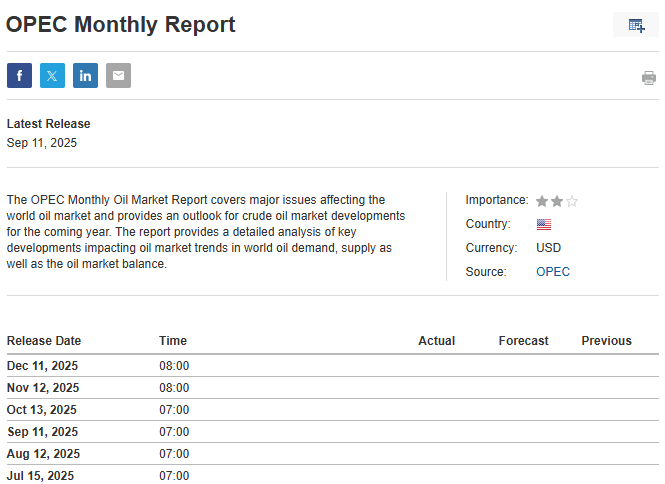
Task: Click the printer icon
Action: 648,78
